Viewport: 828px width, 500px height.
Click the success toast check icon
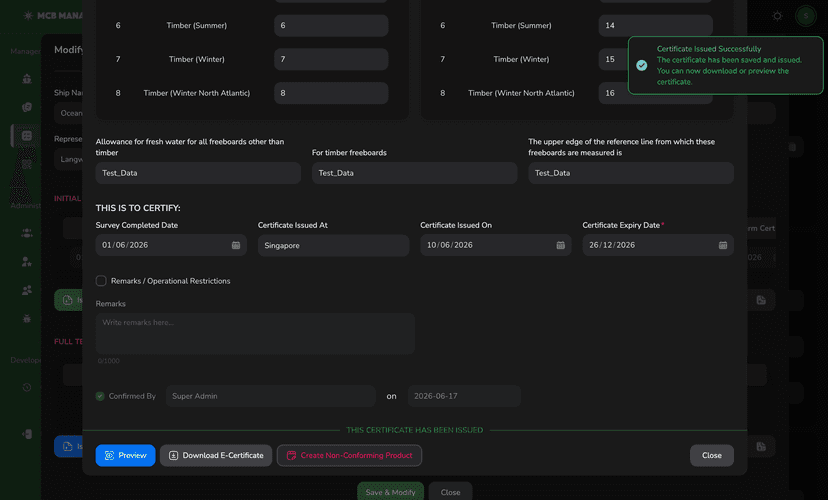(642, 65)
